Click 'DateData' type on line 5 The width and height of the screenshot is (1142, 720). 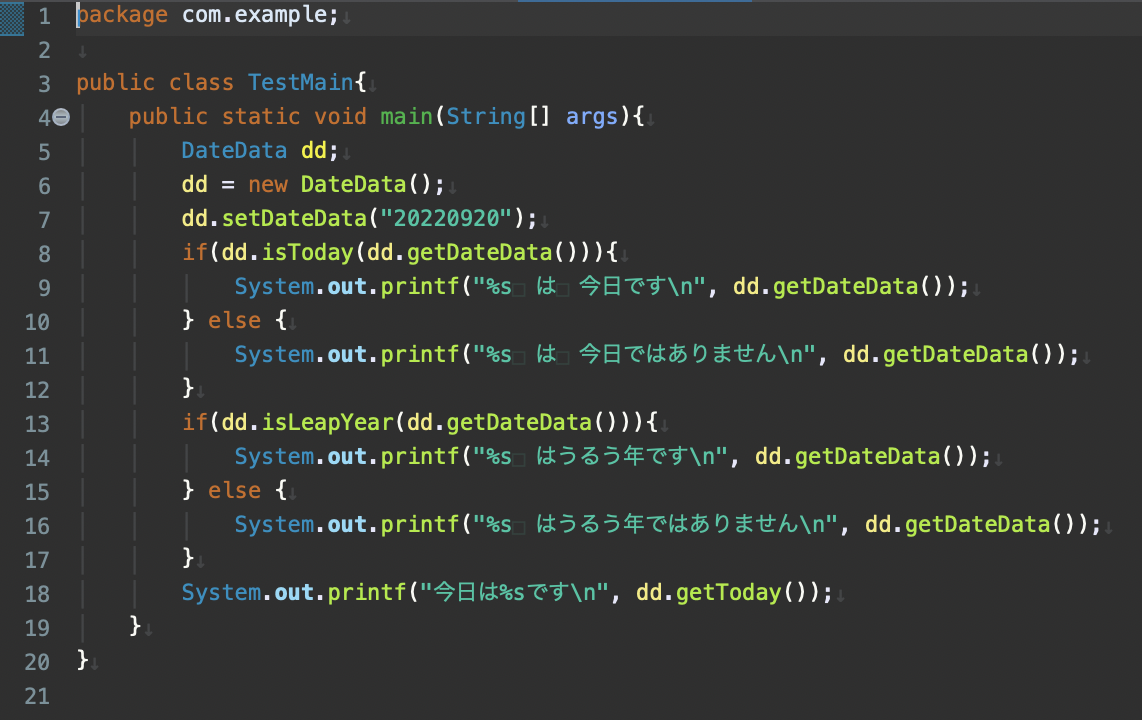click(x=235, y=151)
